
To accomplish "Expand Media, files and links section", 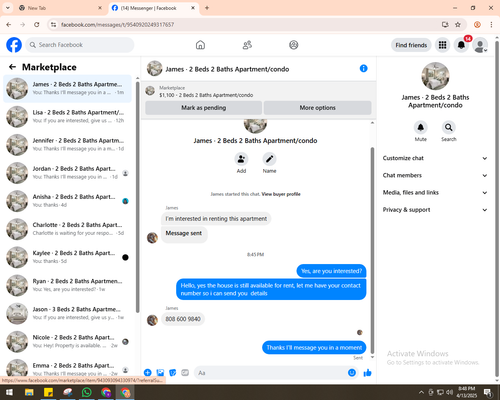I will pyautogui.click(x=435, y=193).
